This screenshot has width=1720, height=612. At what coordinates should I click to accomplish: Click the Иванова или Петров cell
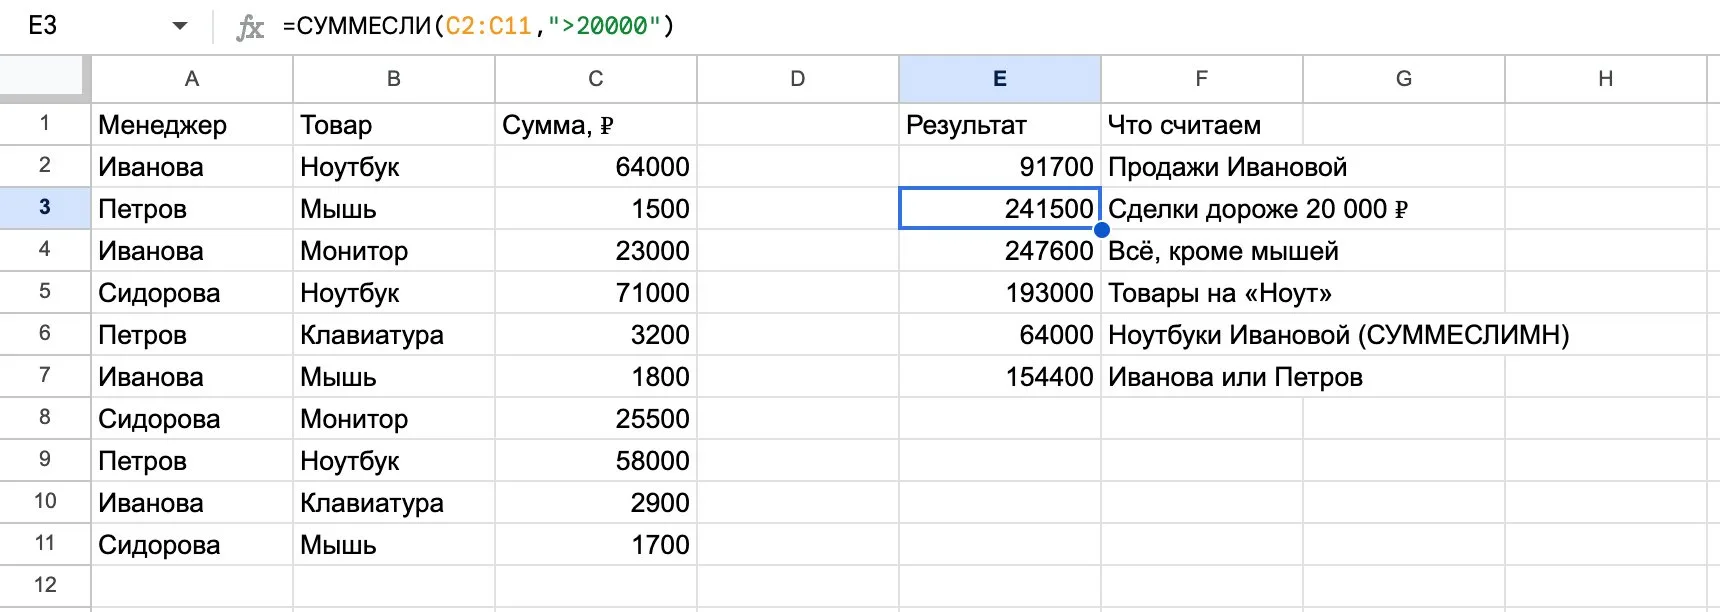pyautogui.click(x=1235, y=377)
